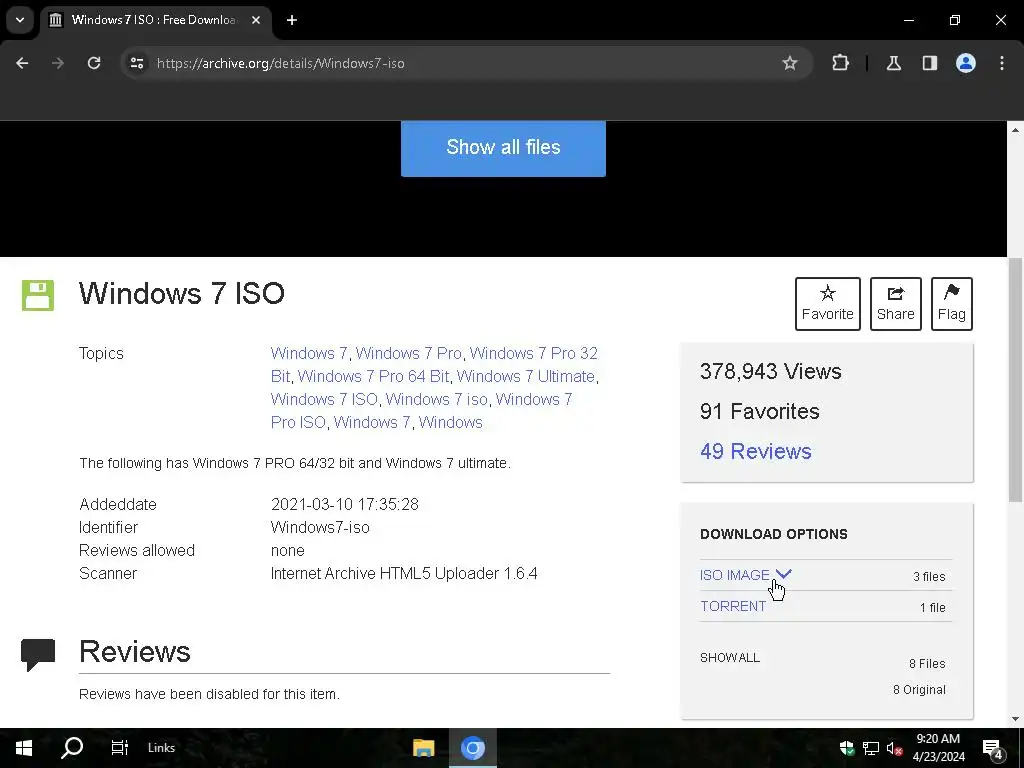Open the notification center icon
The width and height of the screenshot is (1024, 768).
tap(993, 748)
